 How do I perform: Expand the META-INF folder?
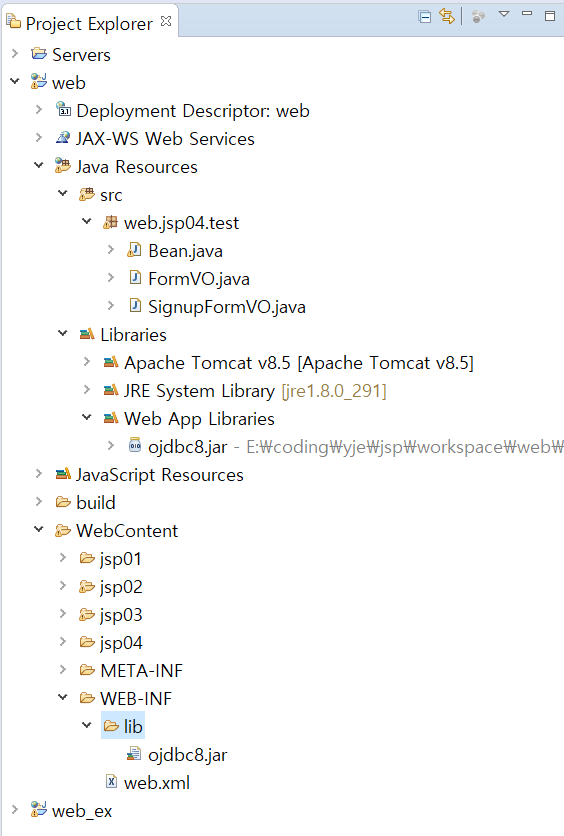[63, 669]
